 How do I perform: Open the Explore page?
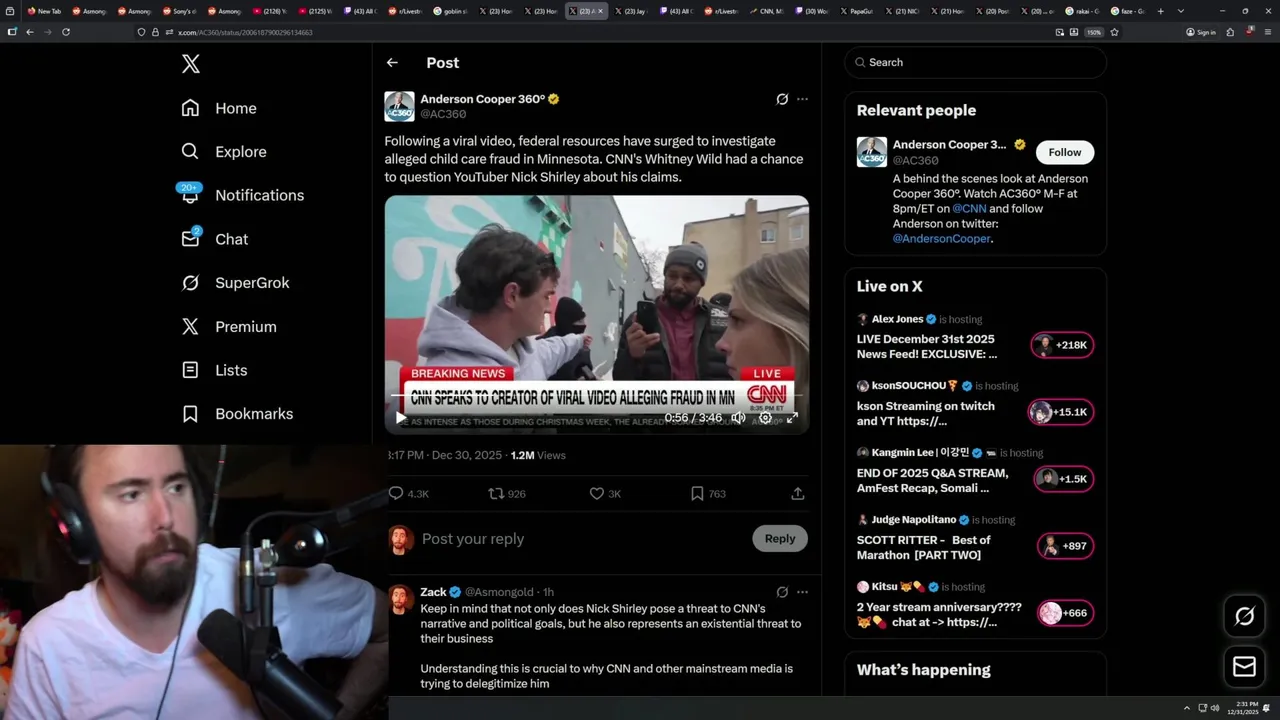224,152
